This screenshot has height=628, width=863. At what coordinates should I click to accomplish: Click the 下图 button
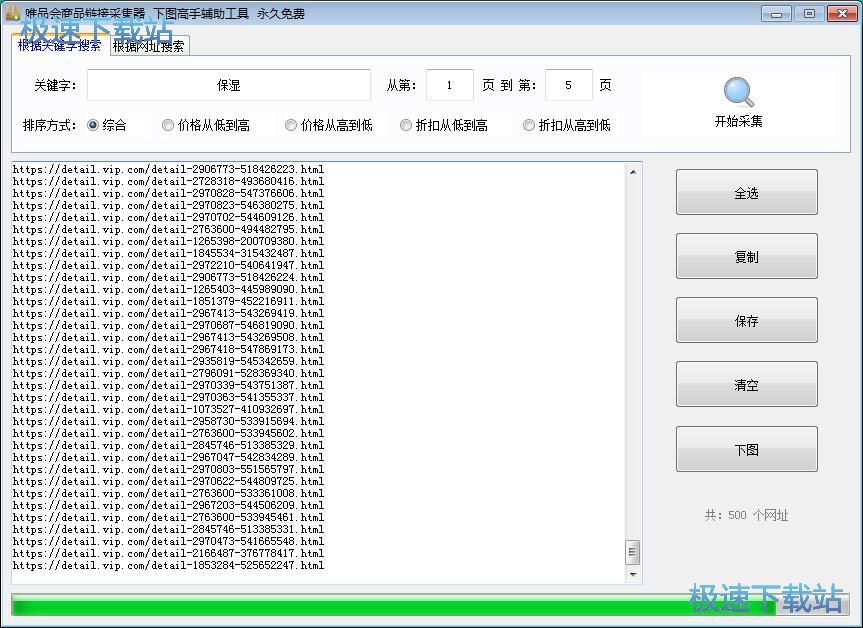coord(746,449)
